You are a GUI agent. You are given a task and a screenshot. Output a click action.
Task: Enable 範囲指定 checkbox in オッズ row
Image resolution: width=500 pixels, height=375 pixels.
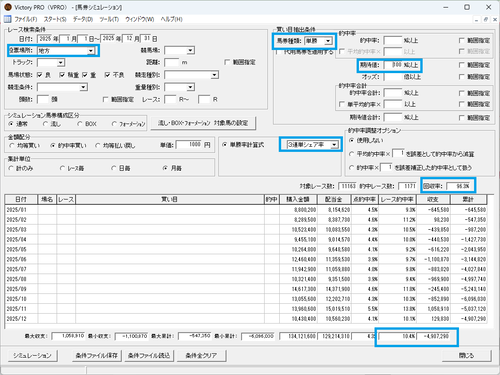tap(462, 77)
